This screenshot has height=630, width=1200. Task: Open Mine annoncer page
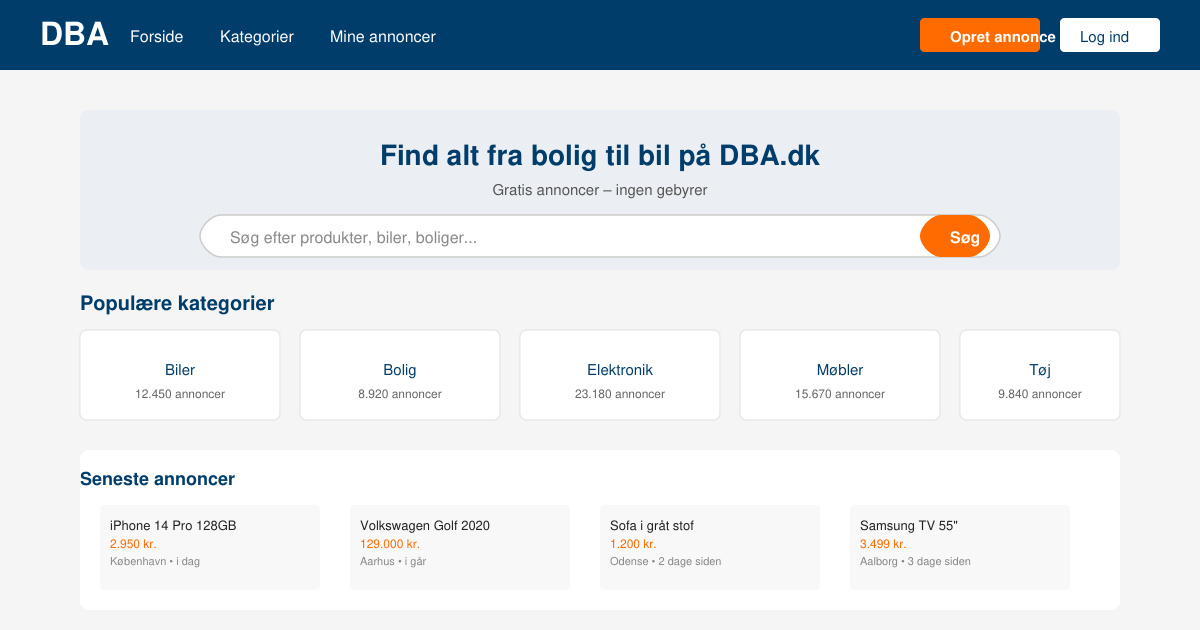[x=383, y=37]
